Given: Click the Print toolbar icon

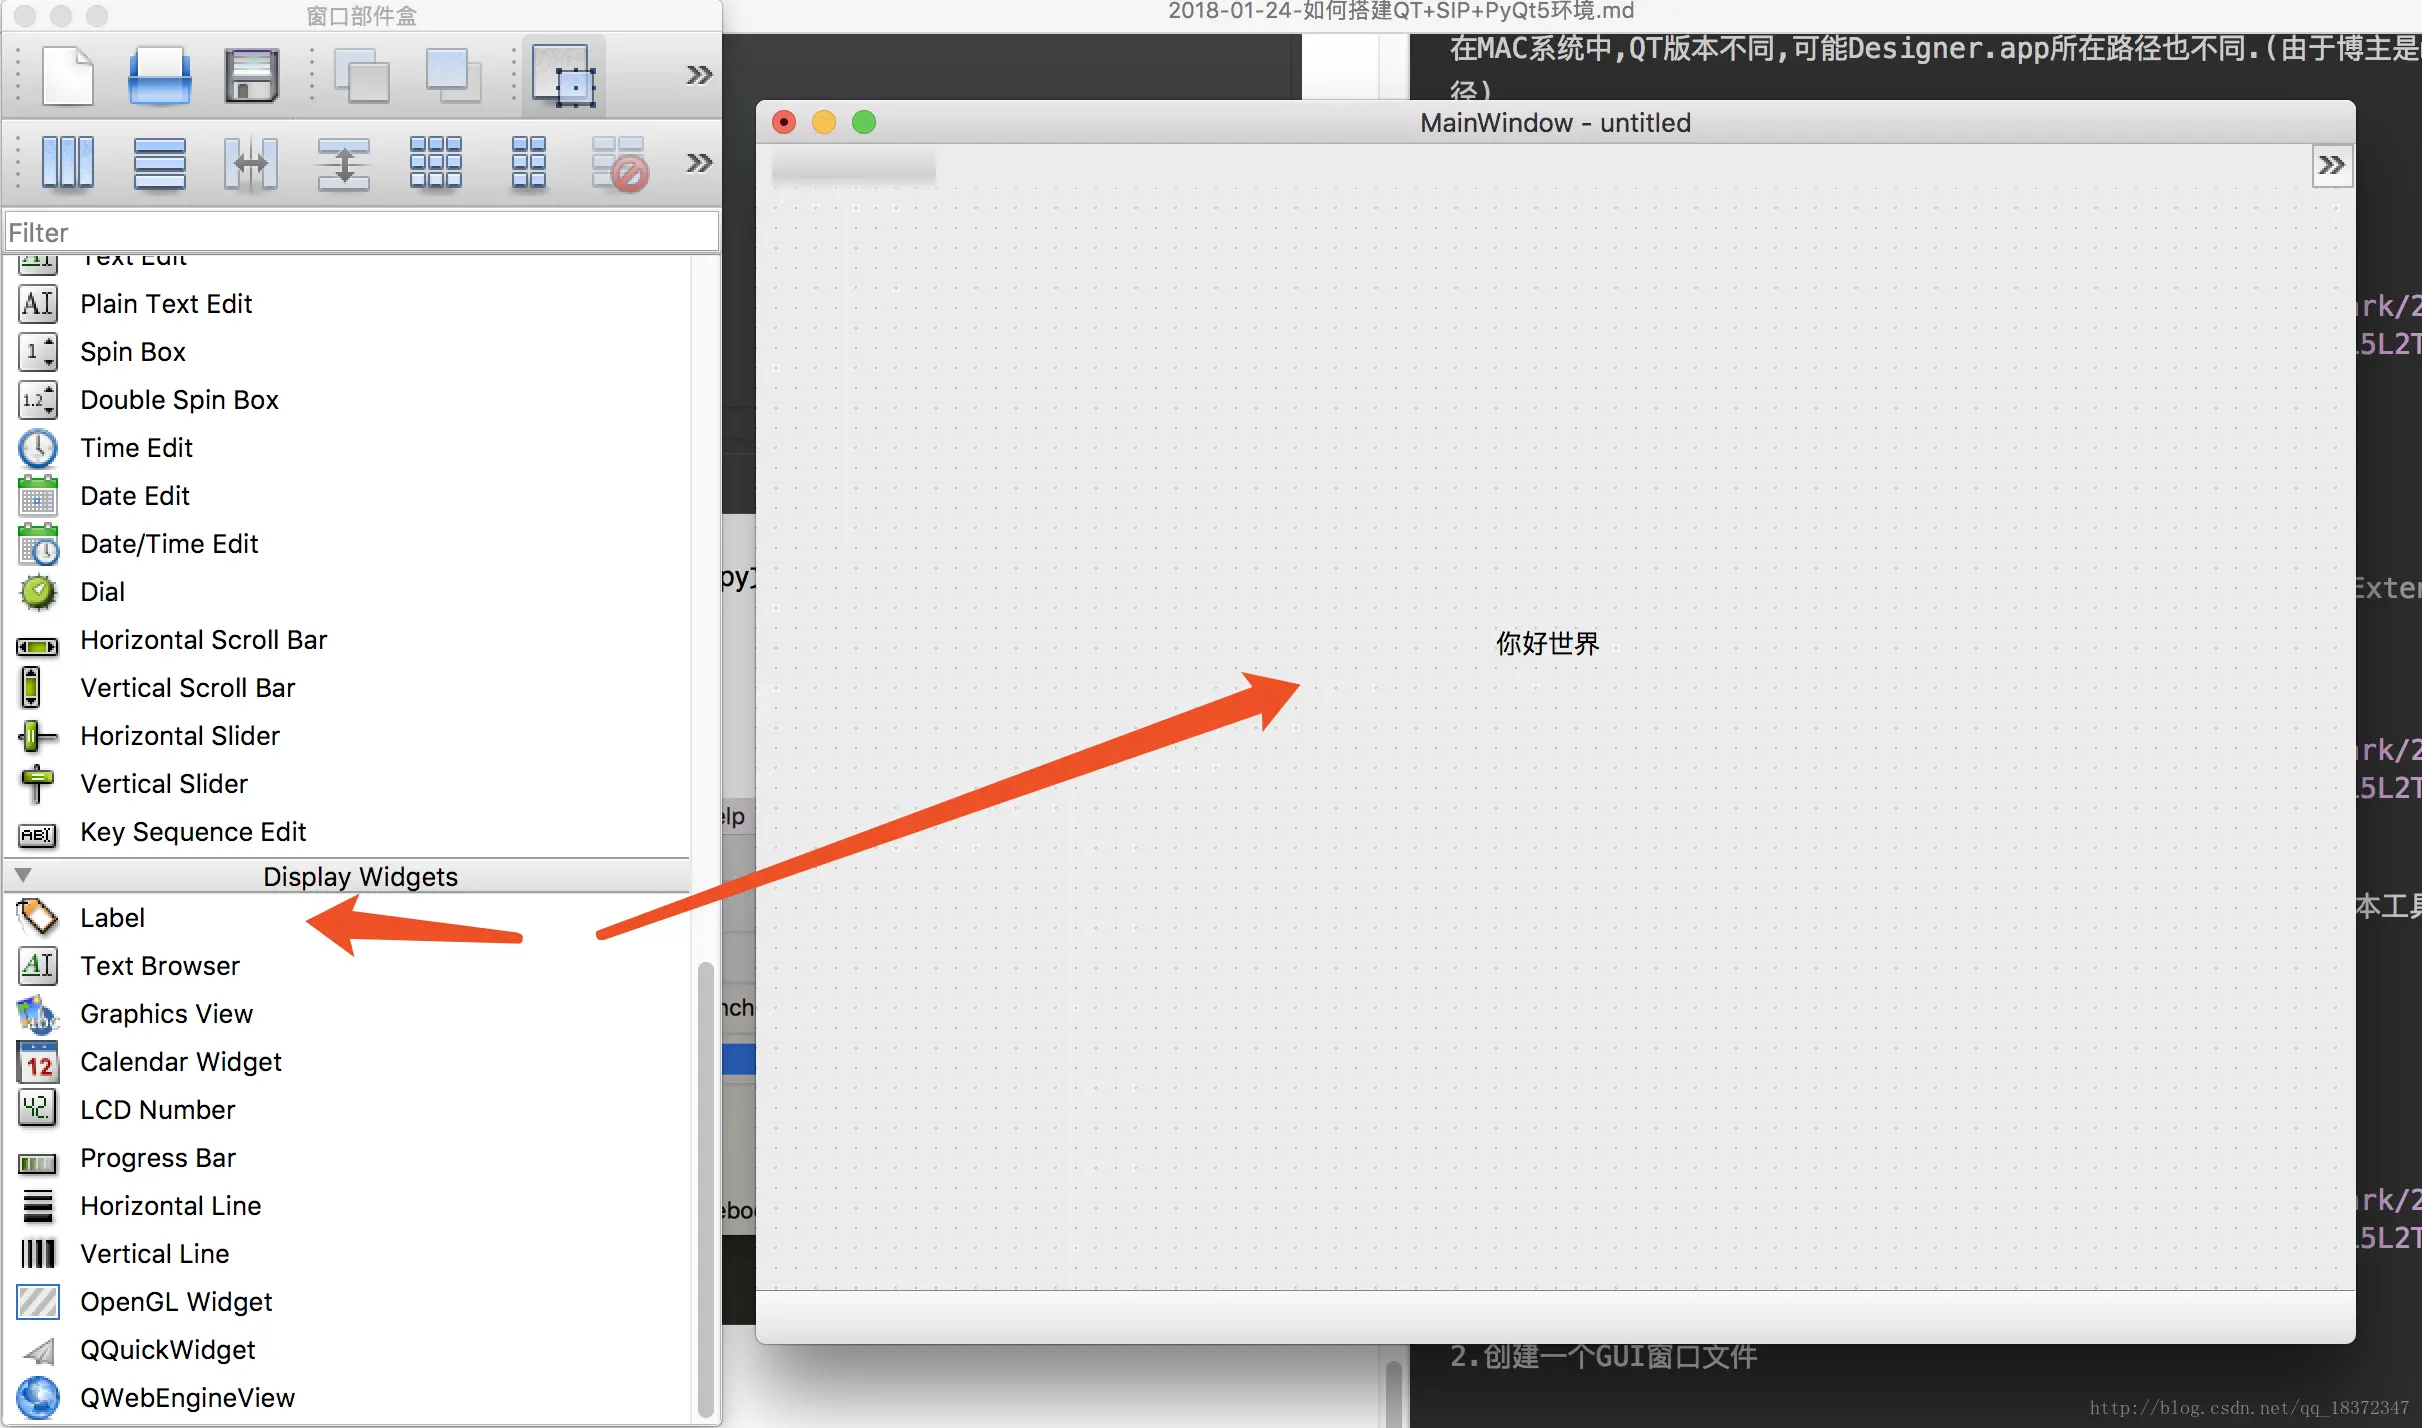Looking at the screenshot, I should coord(160,75).
